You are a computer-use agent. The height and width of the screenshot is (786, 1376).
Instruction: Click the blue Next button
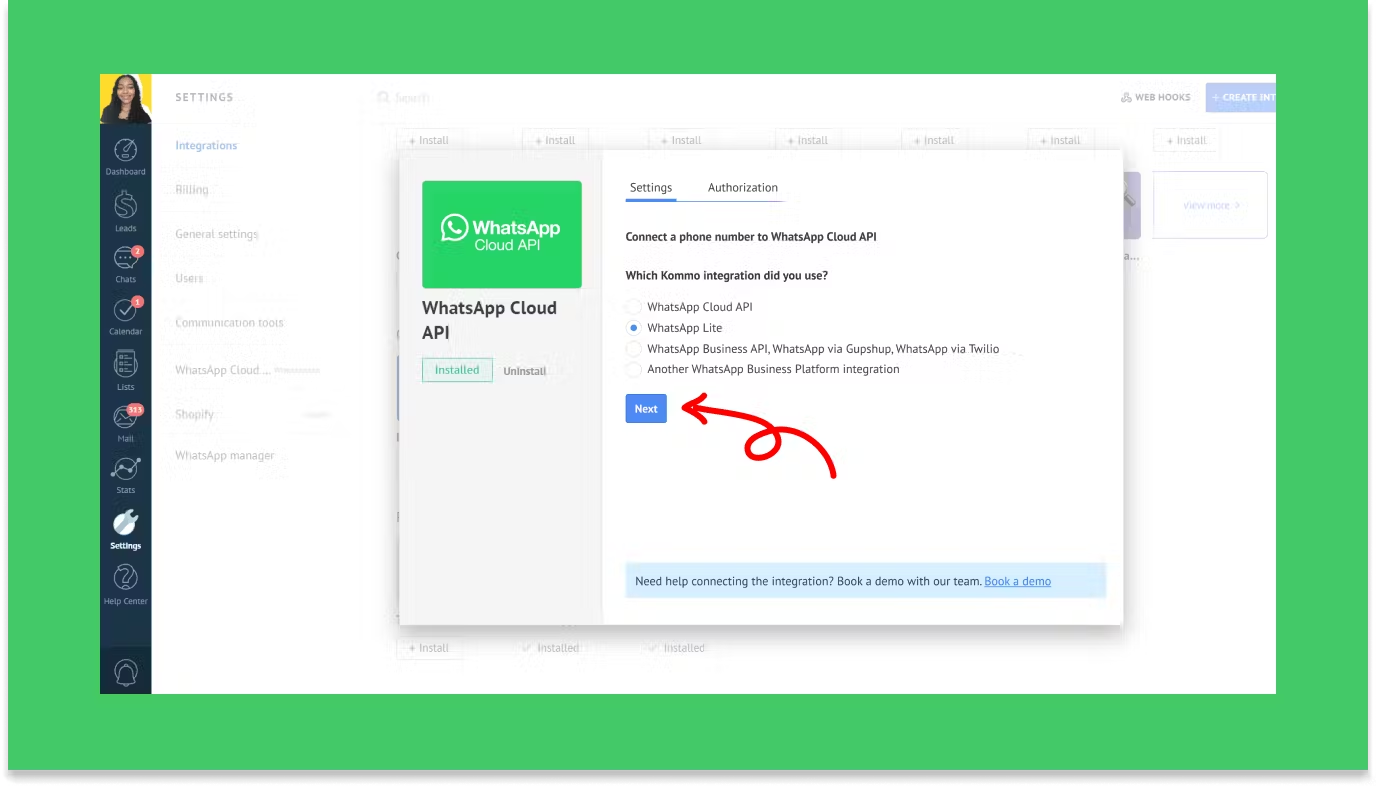click(646, 408)
